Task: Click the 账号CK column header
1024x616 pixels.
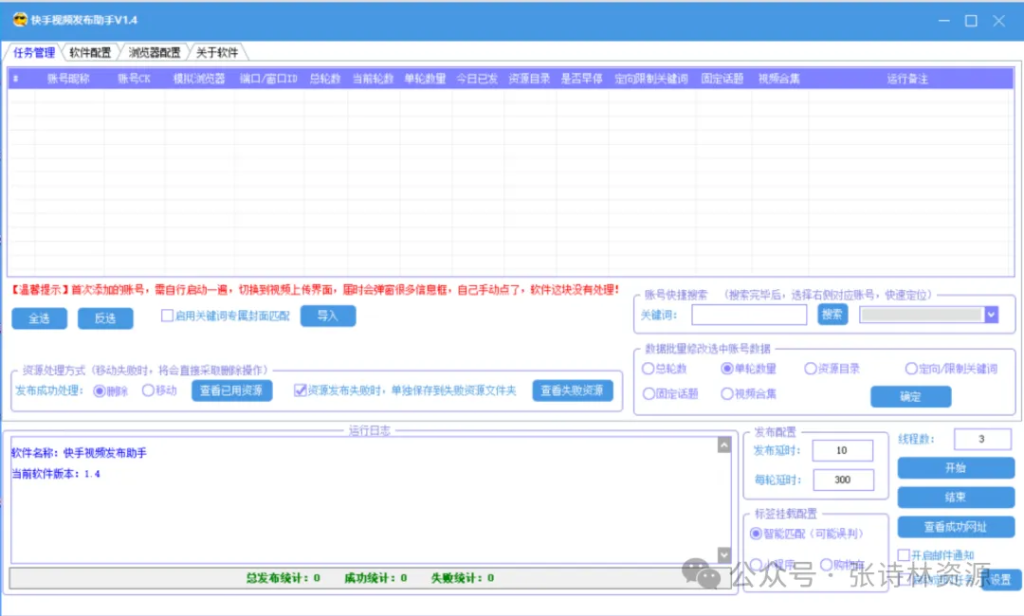Action: 134,79
